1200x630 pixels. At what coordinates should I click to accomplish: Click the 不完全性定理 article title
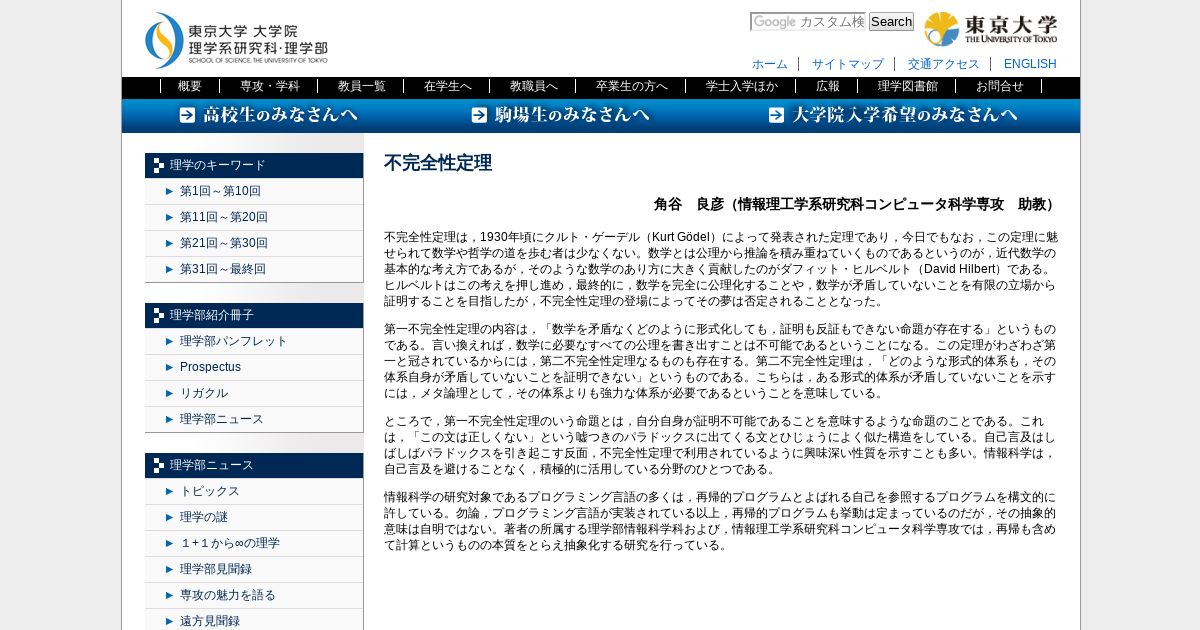(x=438, y=163)
